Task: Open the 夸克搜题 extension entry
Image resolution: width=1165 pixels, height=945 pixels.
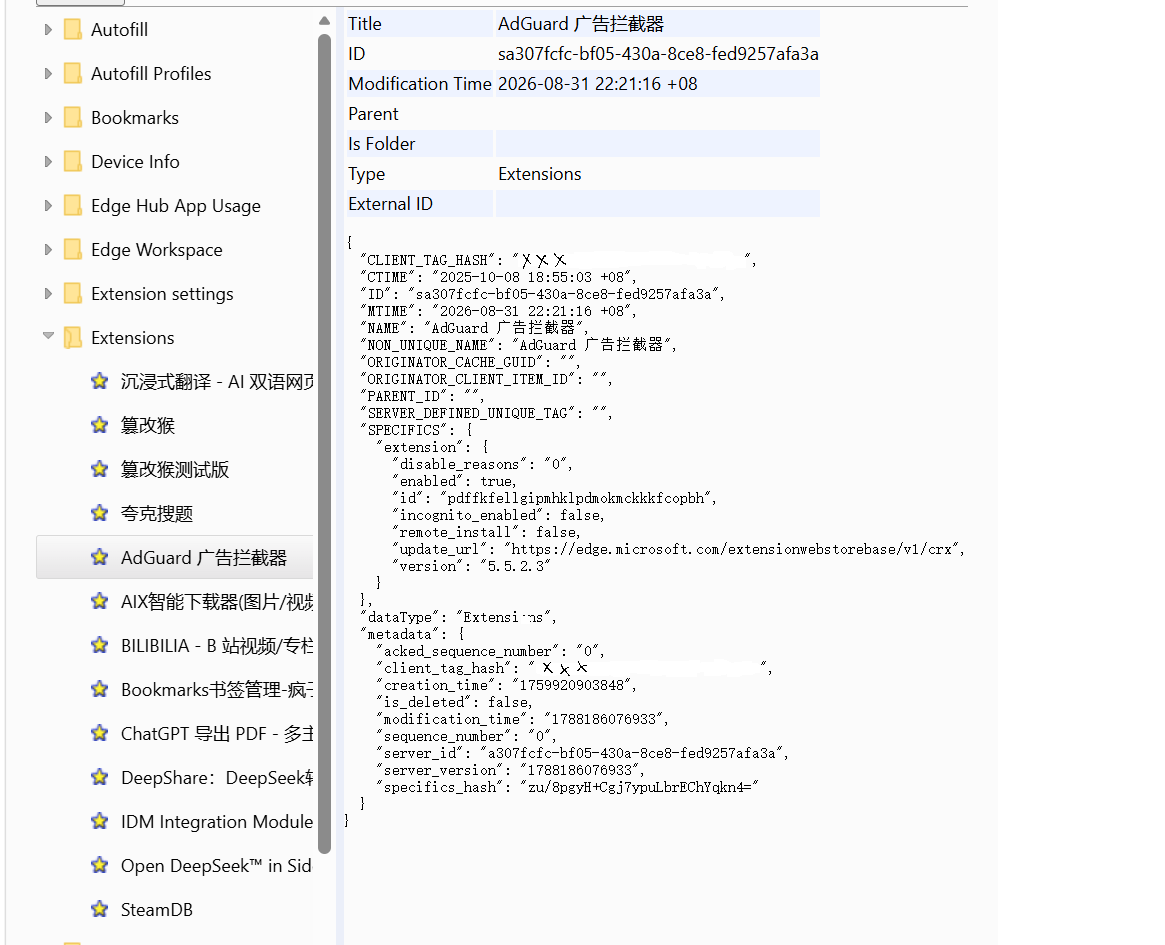Action: 157,513
